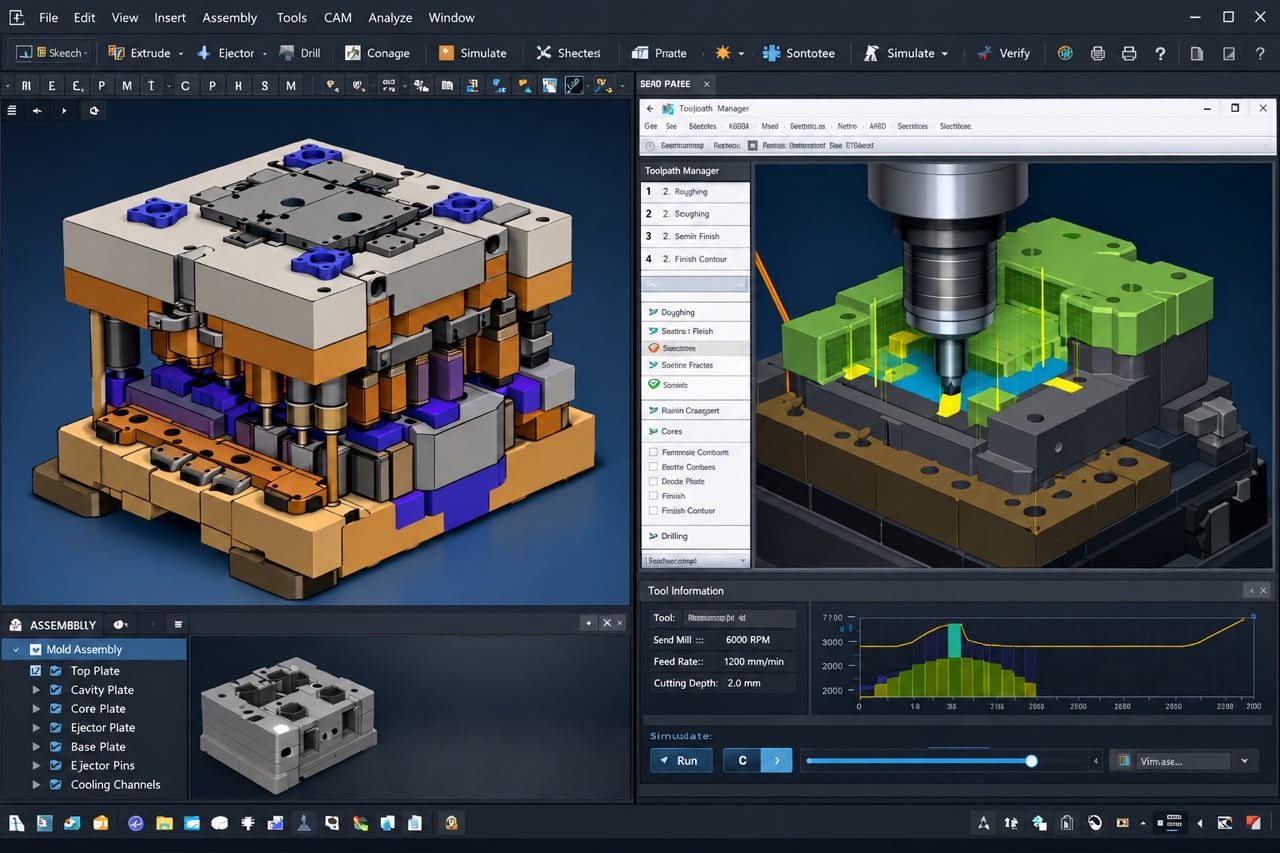
Task: Click the orange Seectioee operation icon
Action: pos(653,348)
